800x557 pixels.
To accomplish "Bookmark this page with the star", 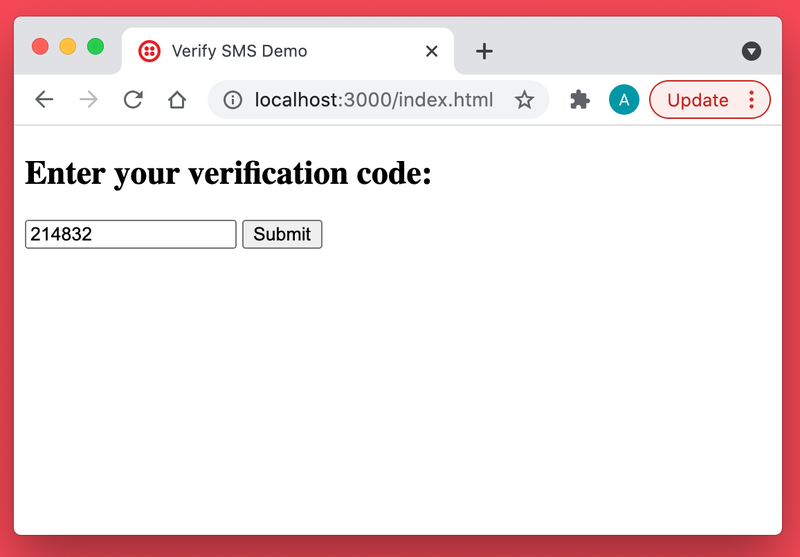I will pos(524,100).
